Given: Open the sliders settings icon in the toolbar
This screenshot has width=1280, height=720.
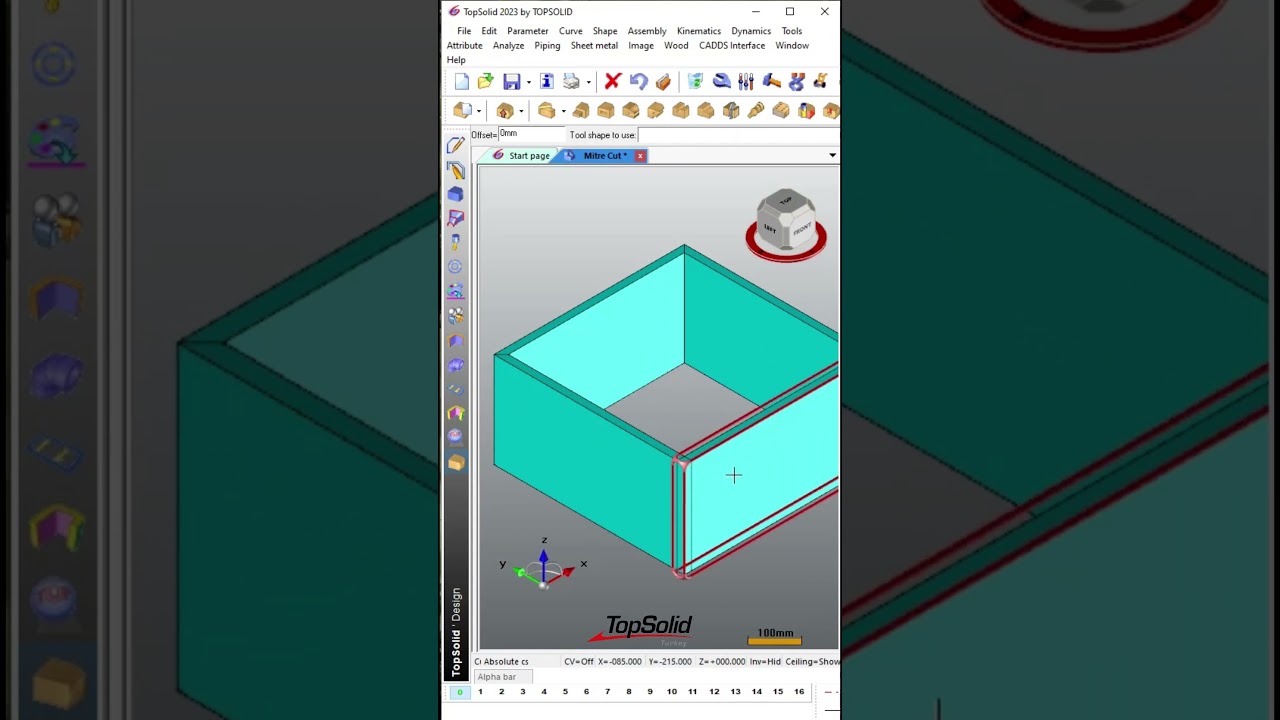Looking at the screenshot, I should (x=746, y=82).
